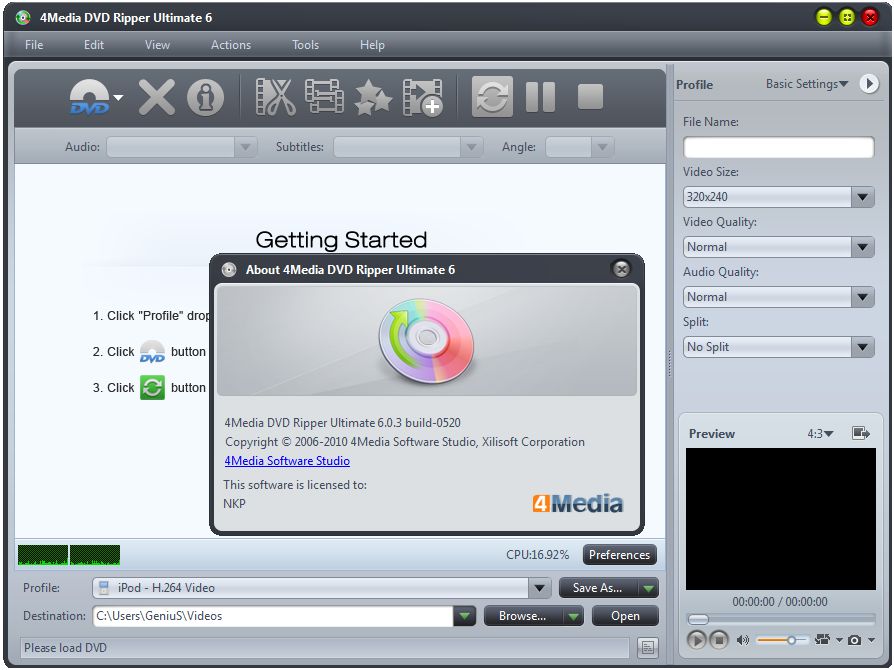Open the 4:3 aspect ratio dropdown

pyautogui.click(x=820, y=434)
